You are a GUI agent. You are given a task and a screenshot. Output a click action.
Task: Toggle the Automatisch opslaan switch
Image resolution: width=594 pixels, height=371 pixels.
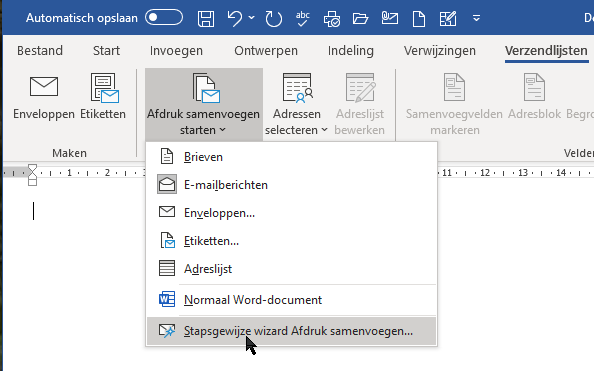tap(164, 18)
